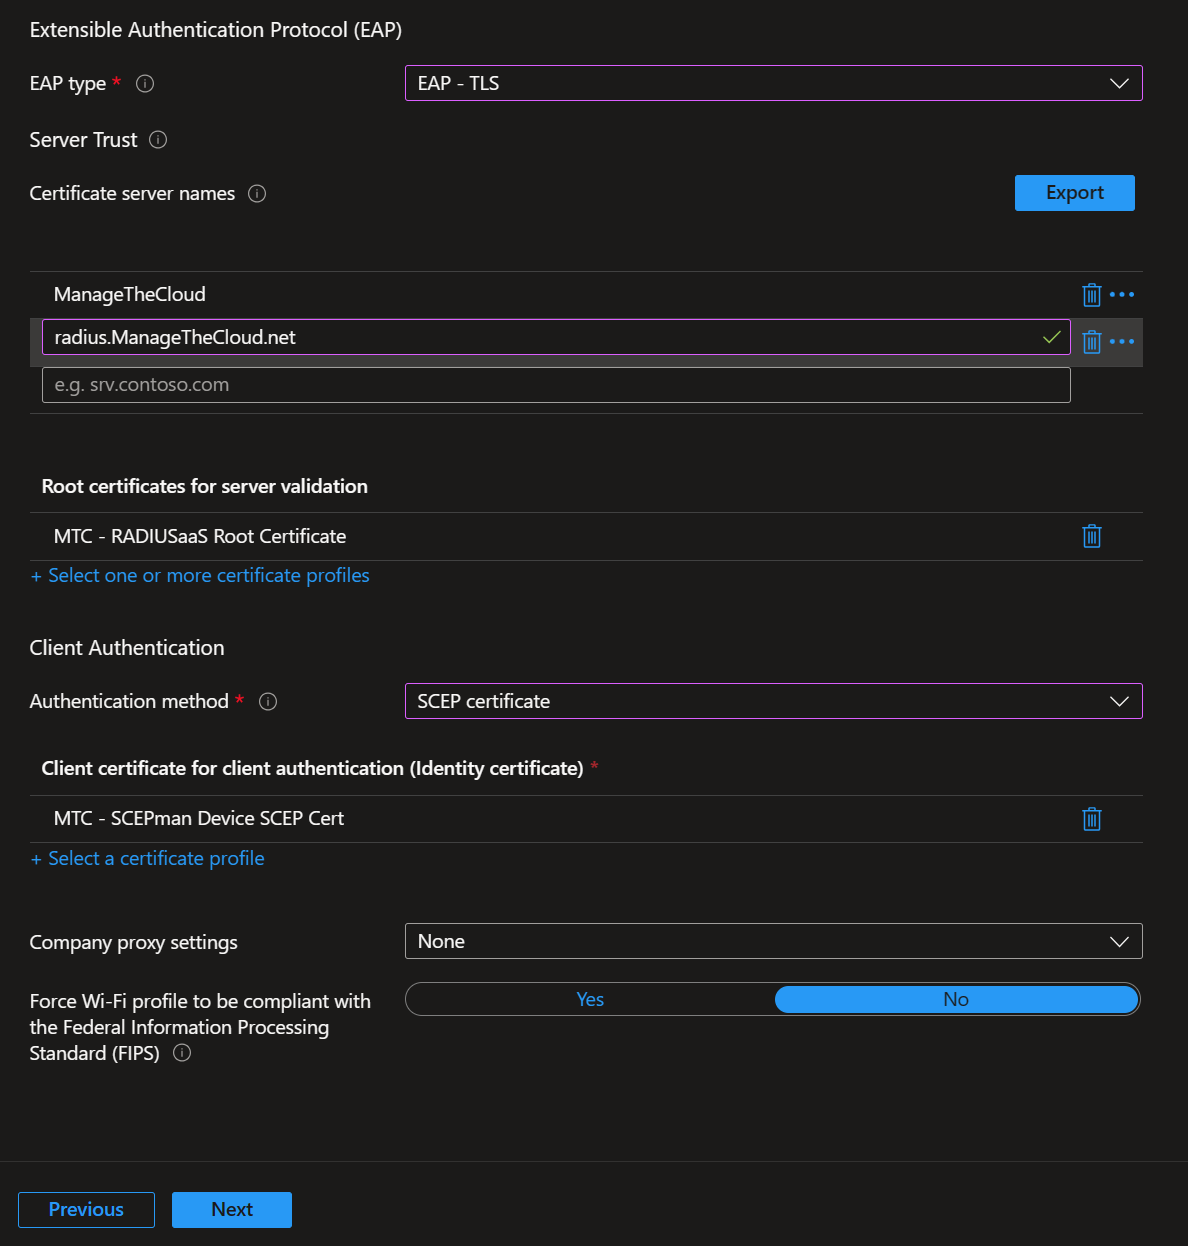The image size is (1188, 1246).
Task: Click the FIPS info icon
Action: pos(181,1052)
